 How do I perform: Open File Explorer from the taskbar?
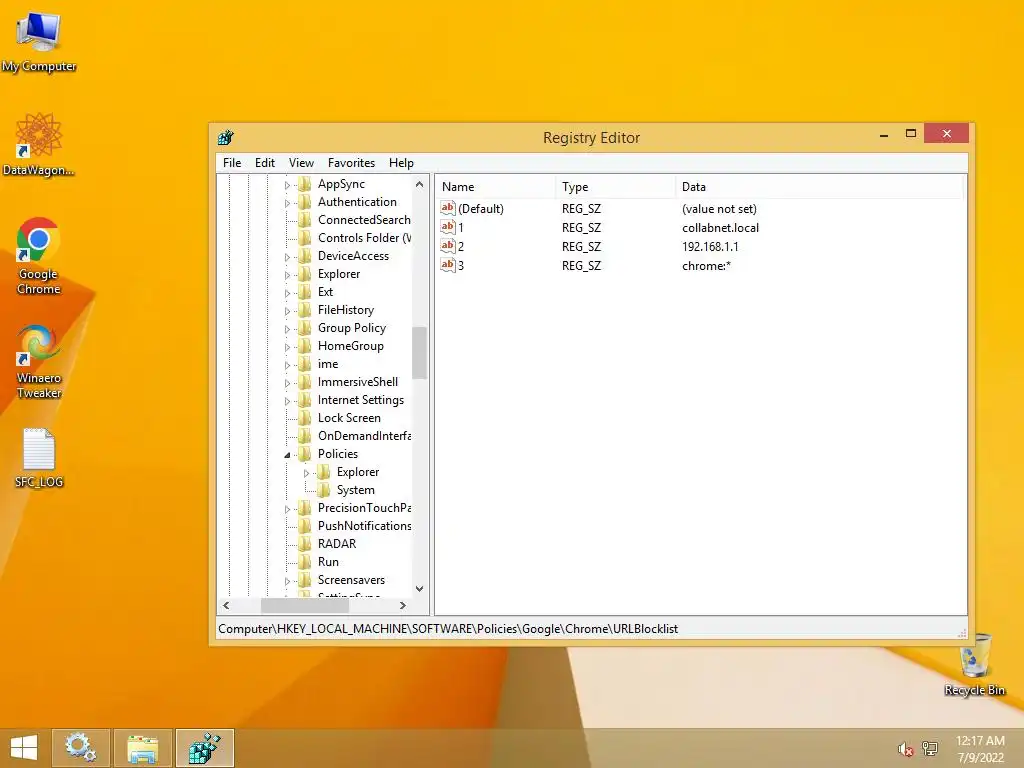point(142,748)
